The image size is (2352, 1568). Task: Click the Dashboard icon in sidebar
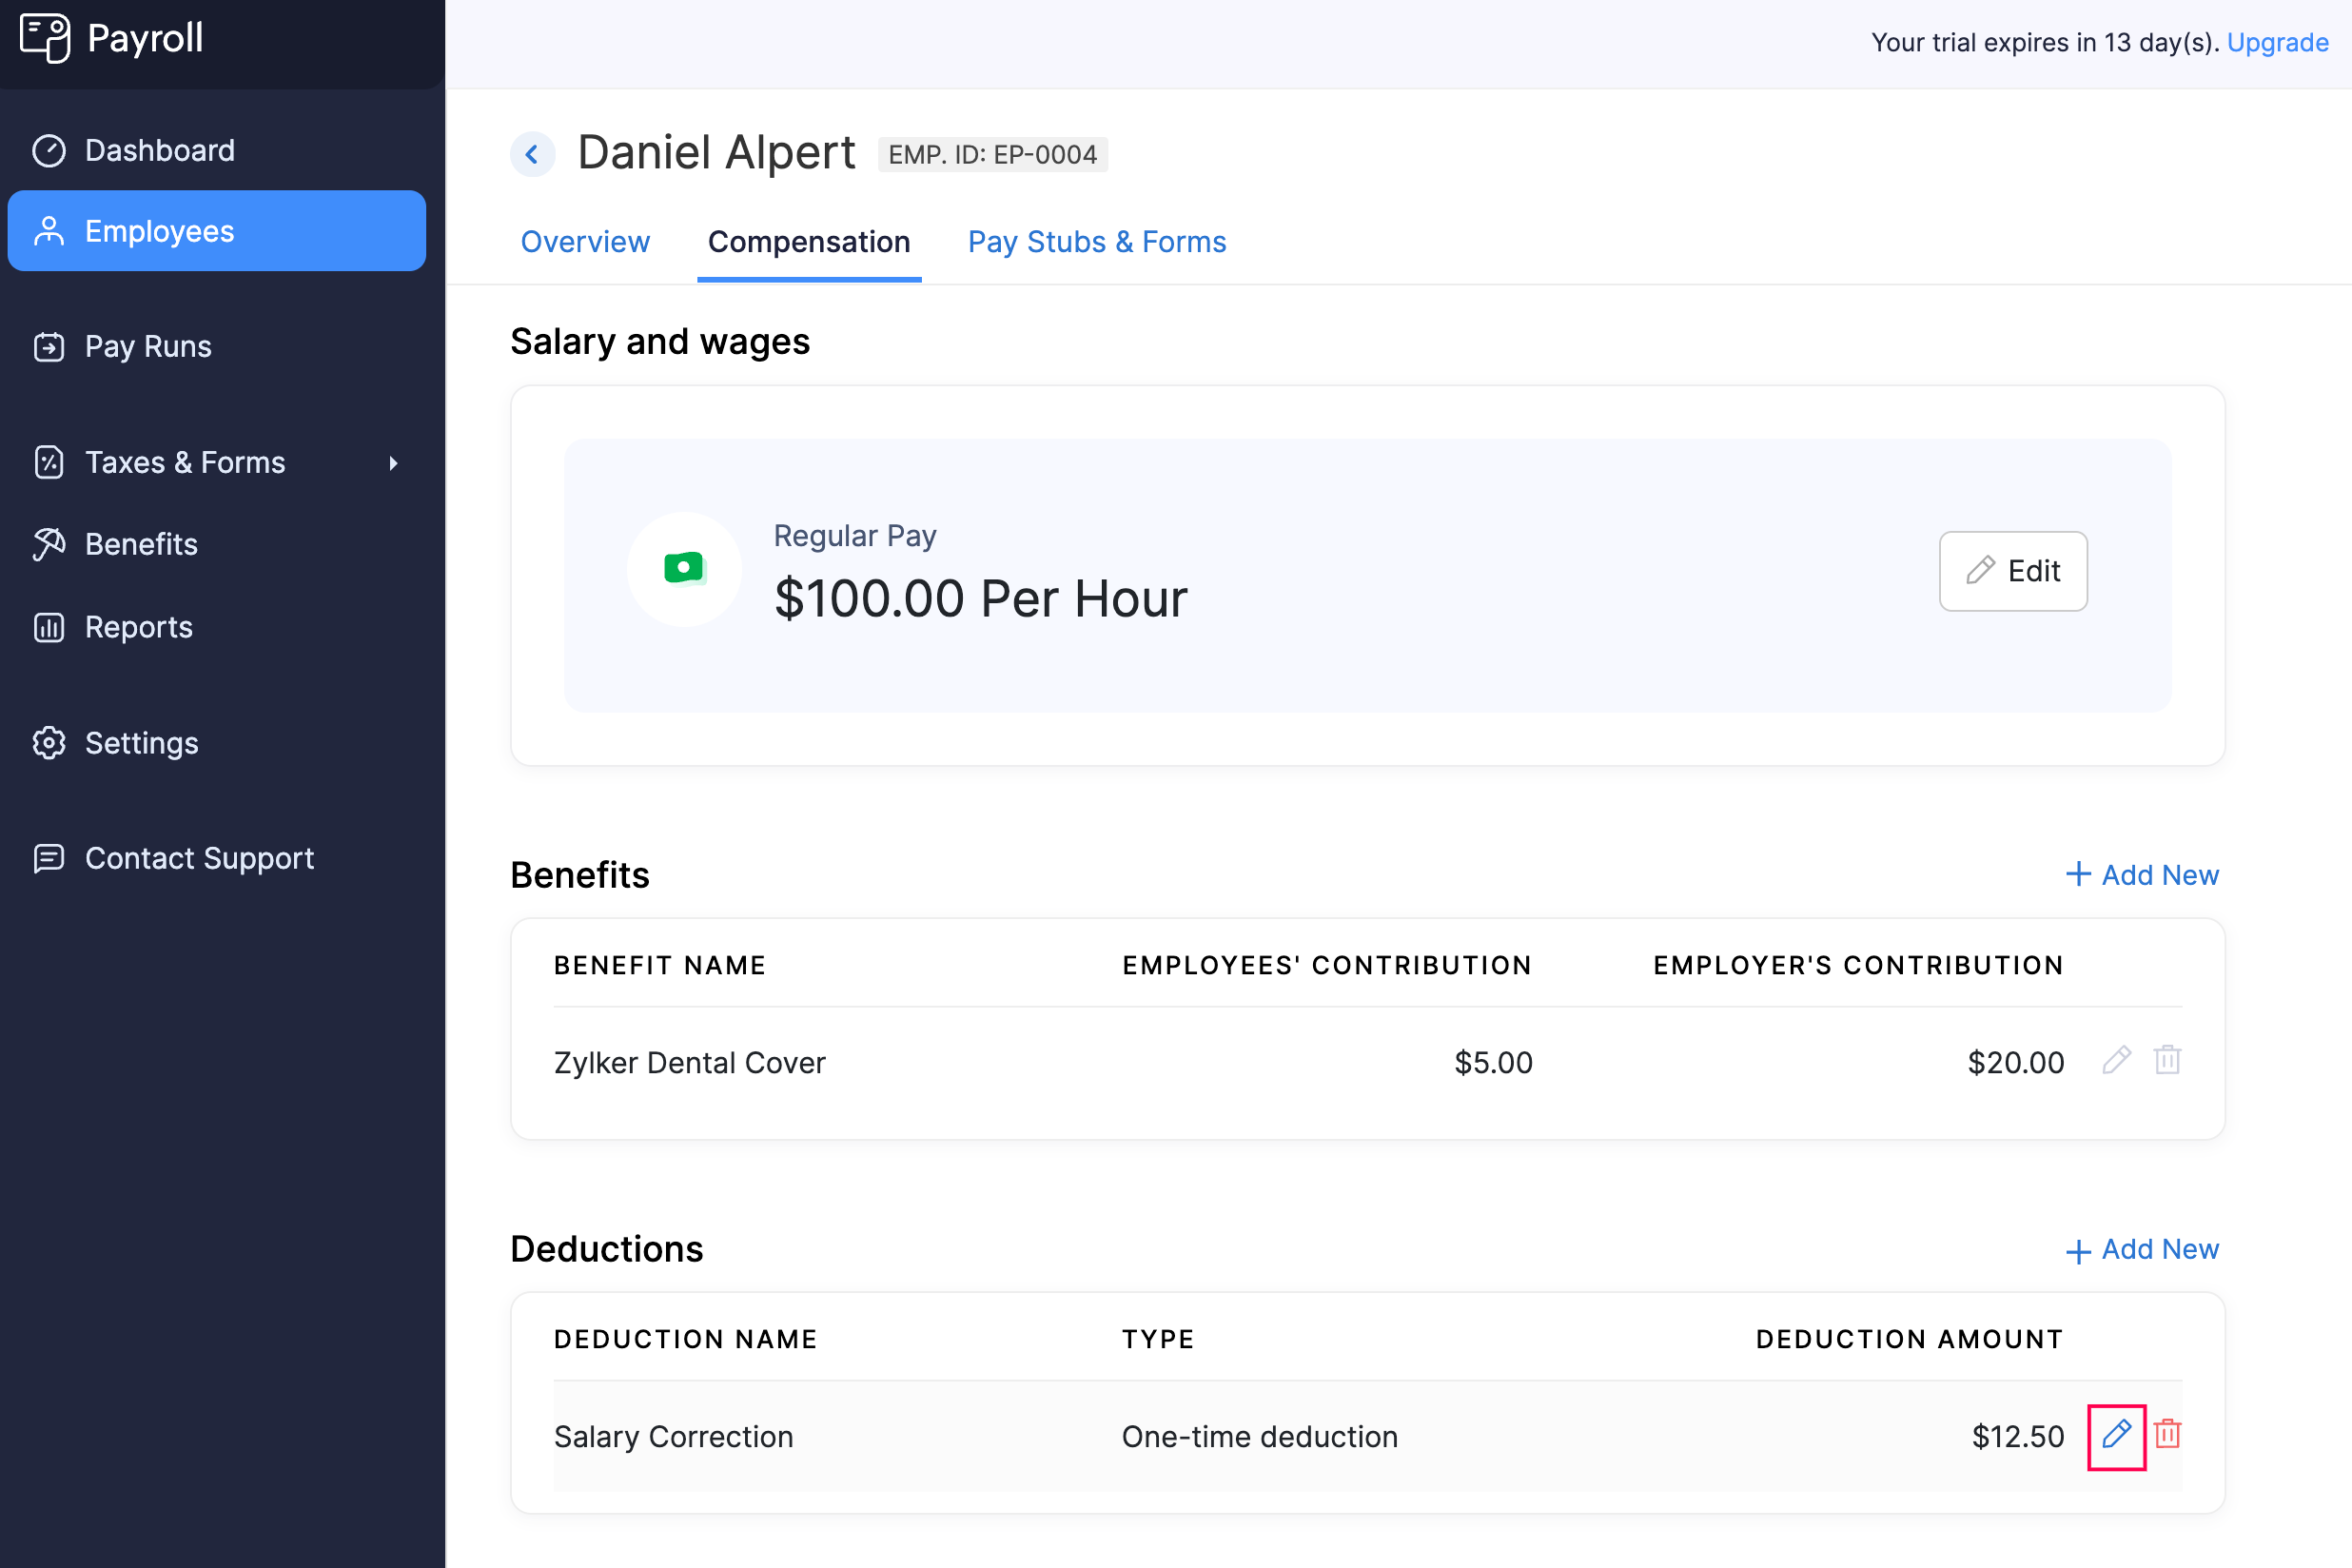point(50,148)
